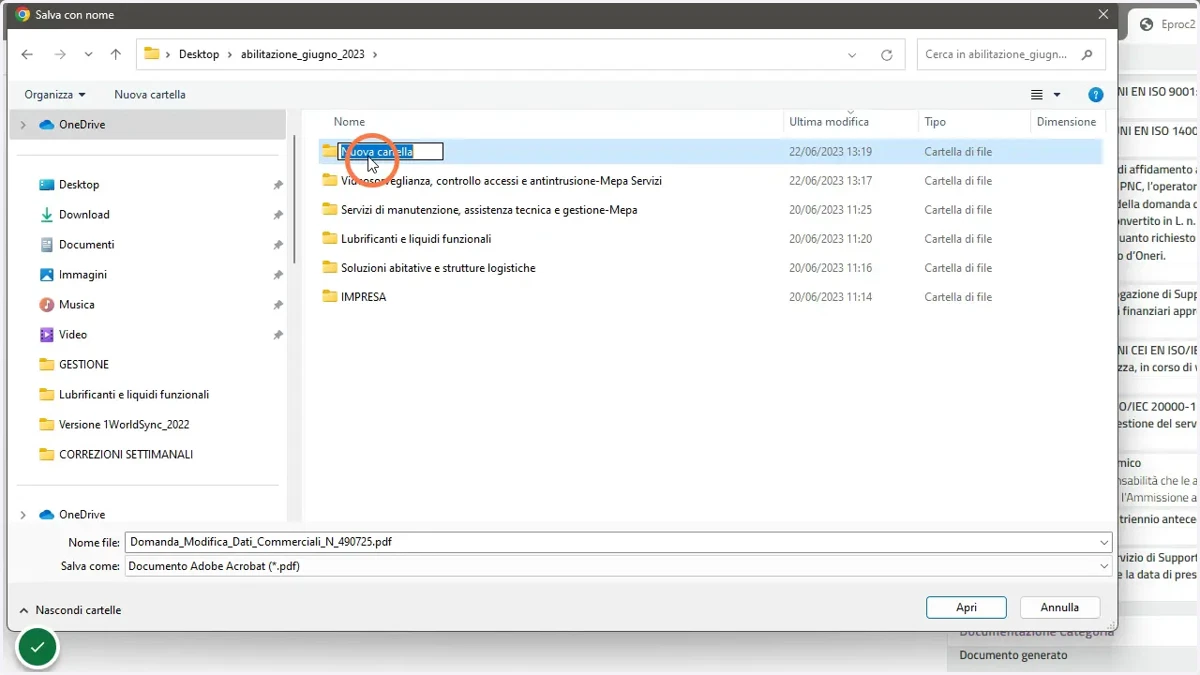Open Video in the sidebar

[72, 335]
